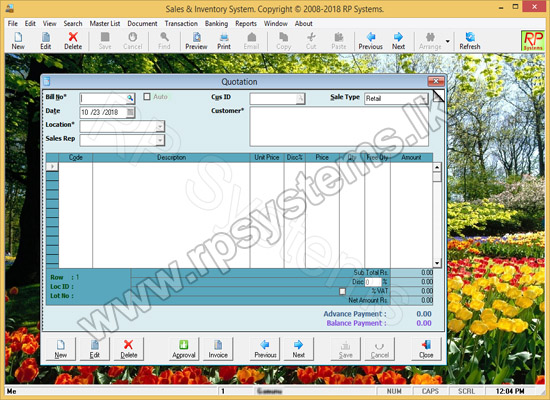
Task: Click the Invoice button
Action: 218,349
